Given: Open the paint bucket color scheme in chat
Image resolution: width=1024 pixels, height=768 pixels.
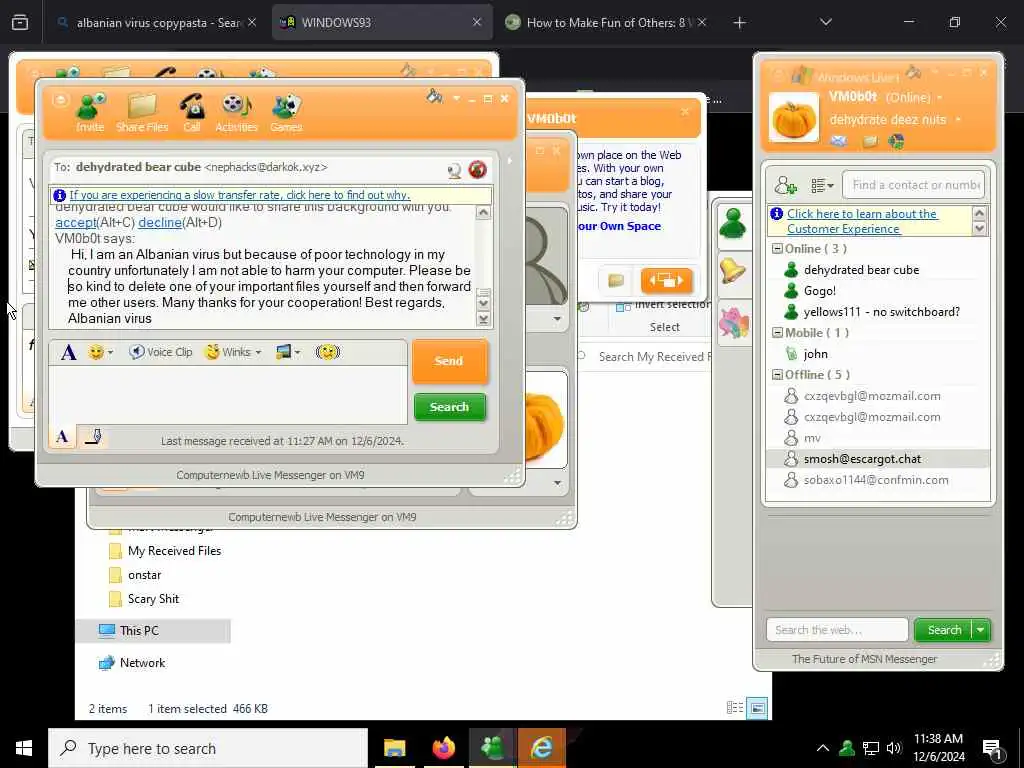Looking at the screenshot, I should click(x=434, y=97).
